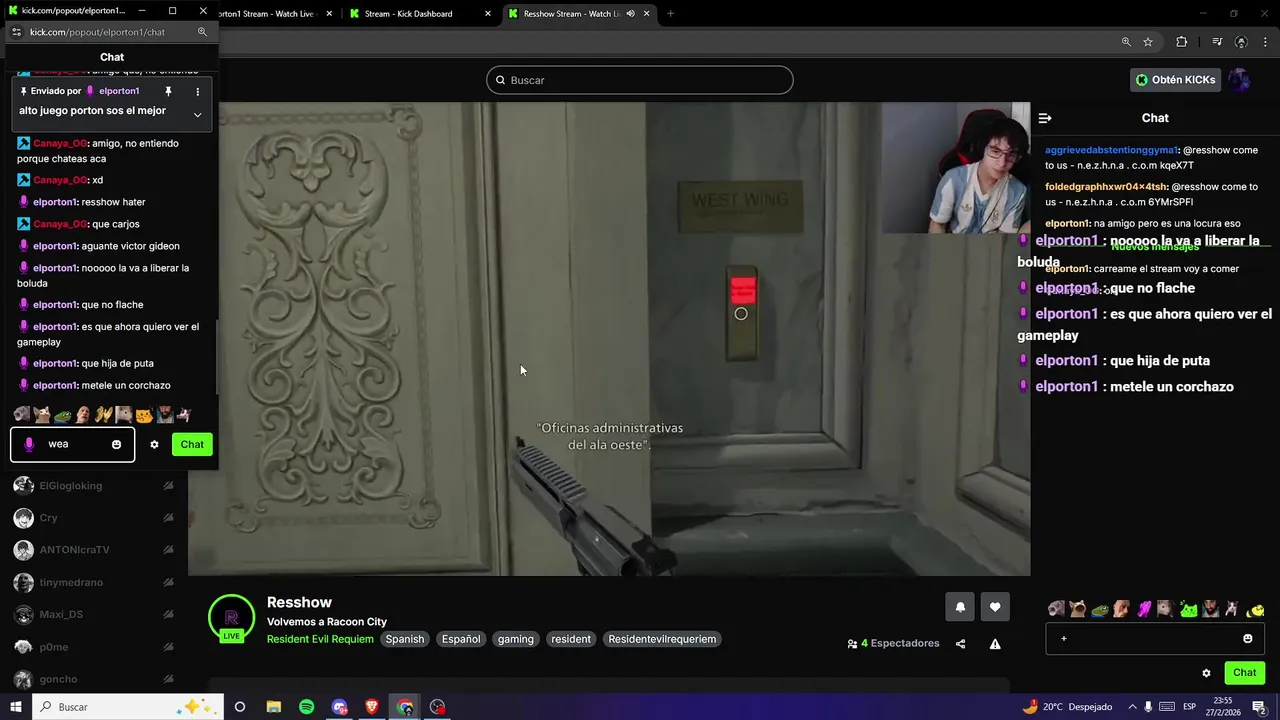The width and height of the screenshot is (1280, 720).
Task: Toggle the icon next to tinymedrano
Action: coord(168,582)
